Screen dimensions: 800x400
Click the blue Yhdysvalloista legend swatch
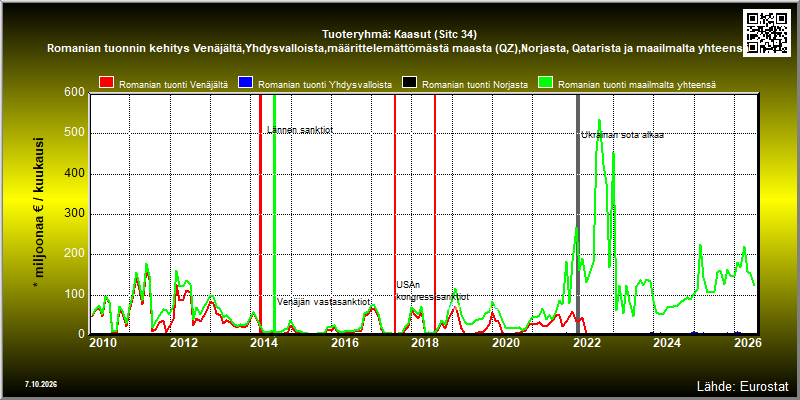click(246, 83)
